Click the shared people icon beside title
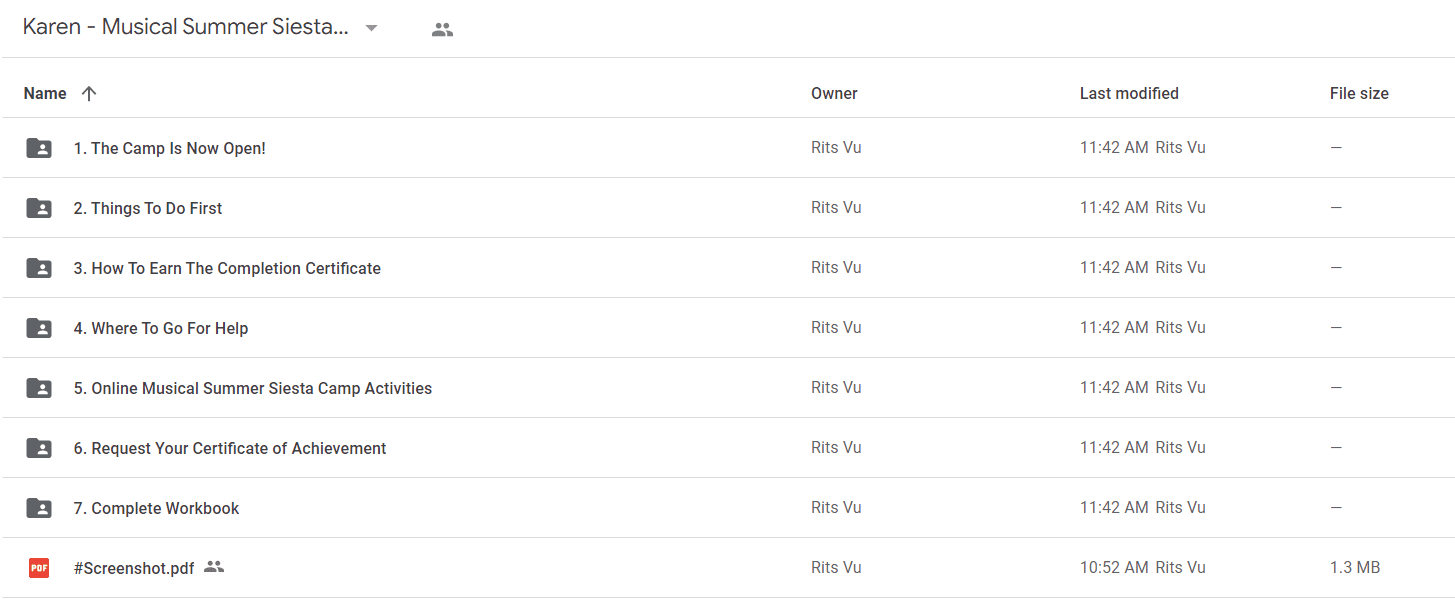This screenshot has width=1455, height=599. tap(442, 29)
